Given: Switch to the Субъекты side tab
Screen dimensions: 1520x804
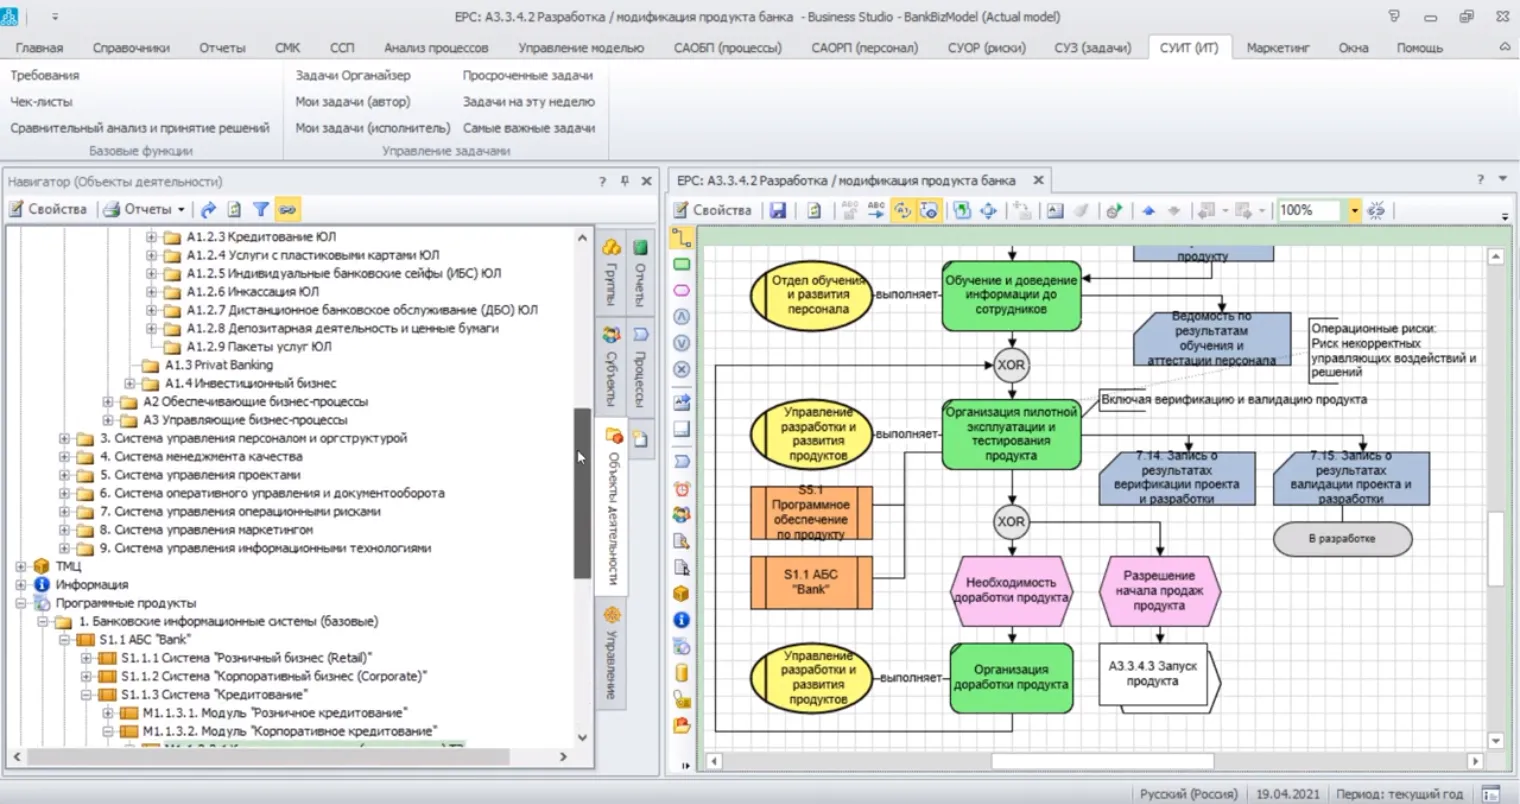Looking at the screenshot, I should (611, 366).
